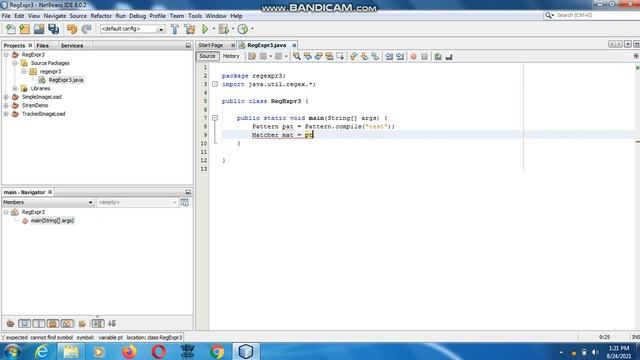Click the New Project toolbar icon
640x360 pixels.
click(x=24, y=29)
